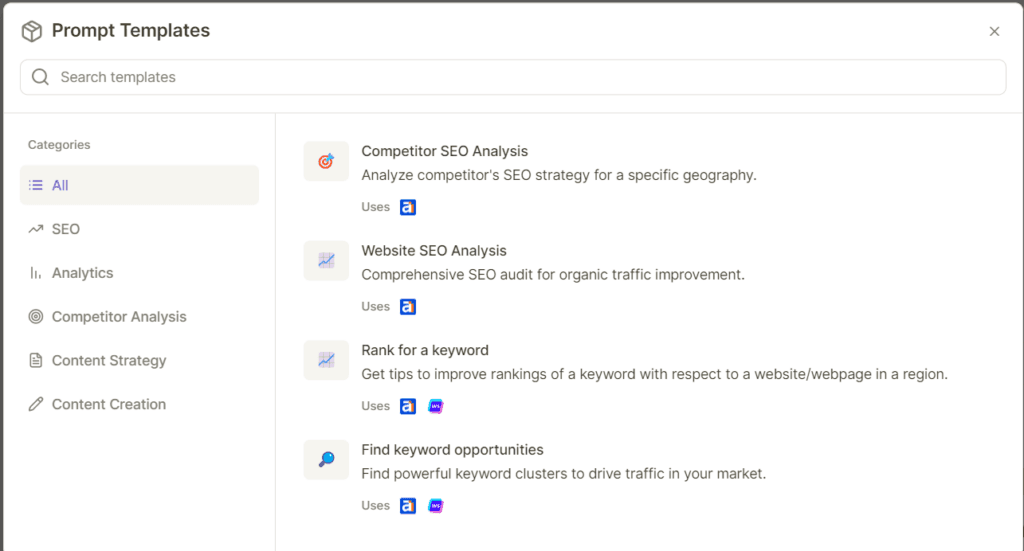The height and width of the screenshot is (551, 1024).
Task: Close the Prompt Templates dialog
Action: (x=994, y=31)
